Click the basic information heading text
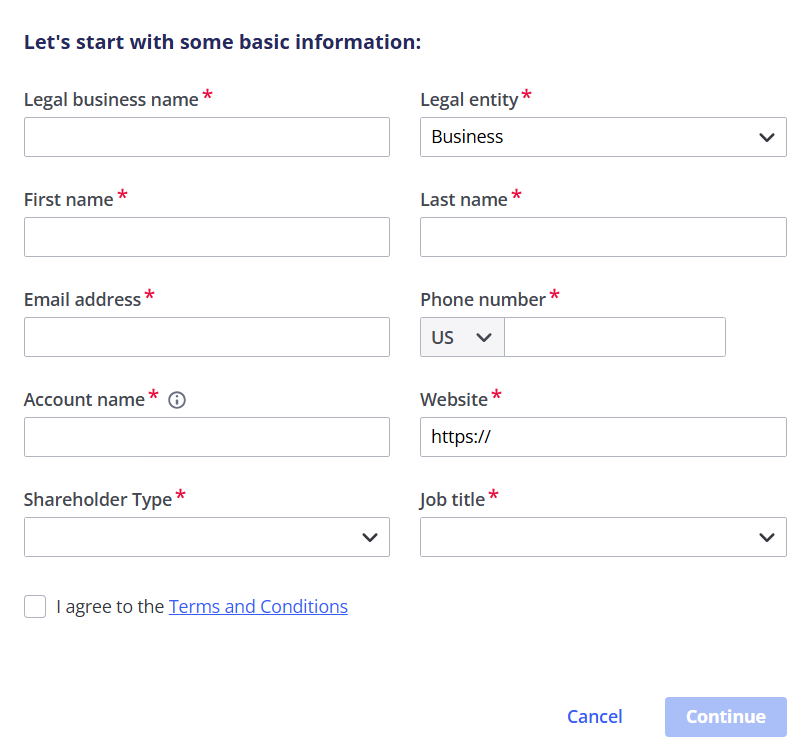The height and width of the screenshot is (750, 812). pyautogui.click(x=222, y=42)
